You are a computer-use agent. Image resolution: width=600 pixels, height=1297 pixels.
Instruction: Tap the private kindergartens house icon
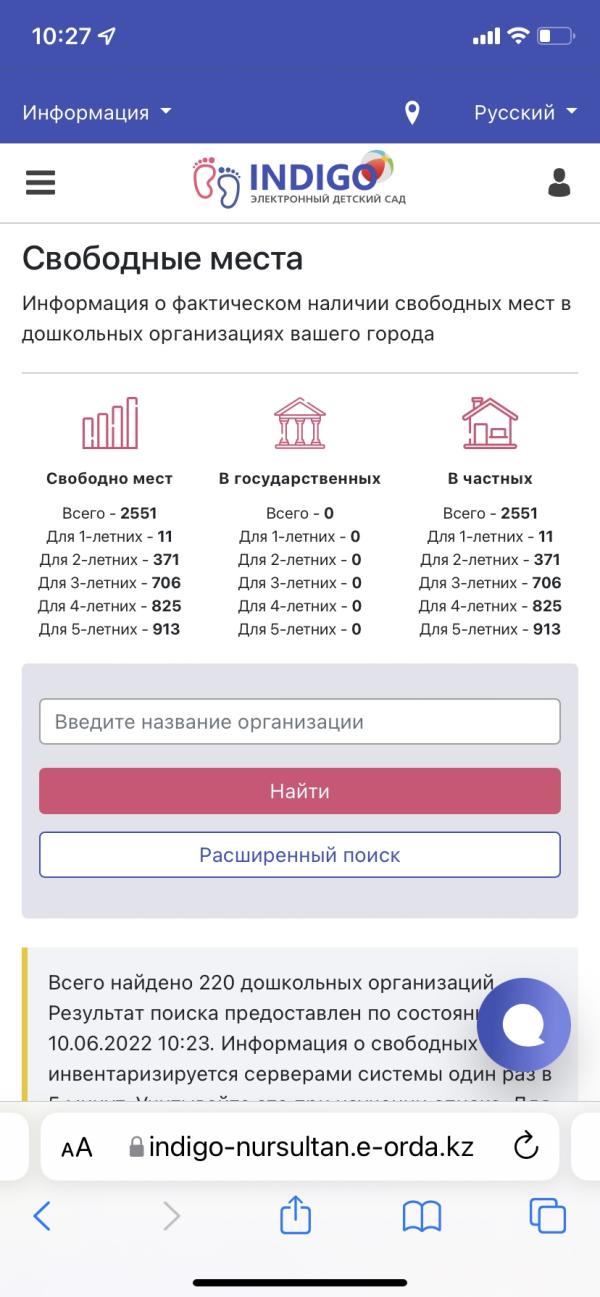(490, 423)
